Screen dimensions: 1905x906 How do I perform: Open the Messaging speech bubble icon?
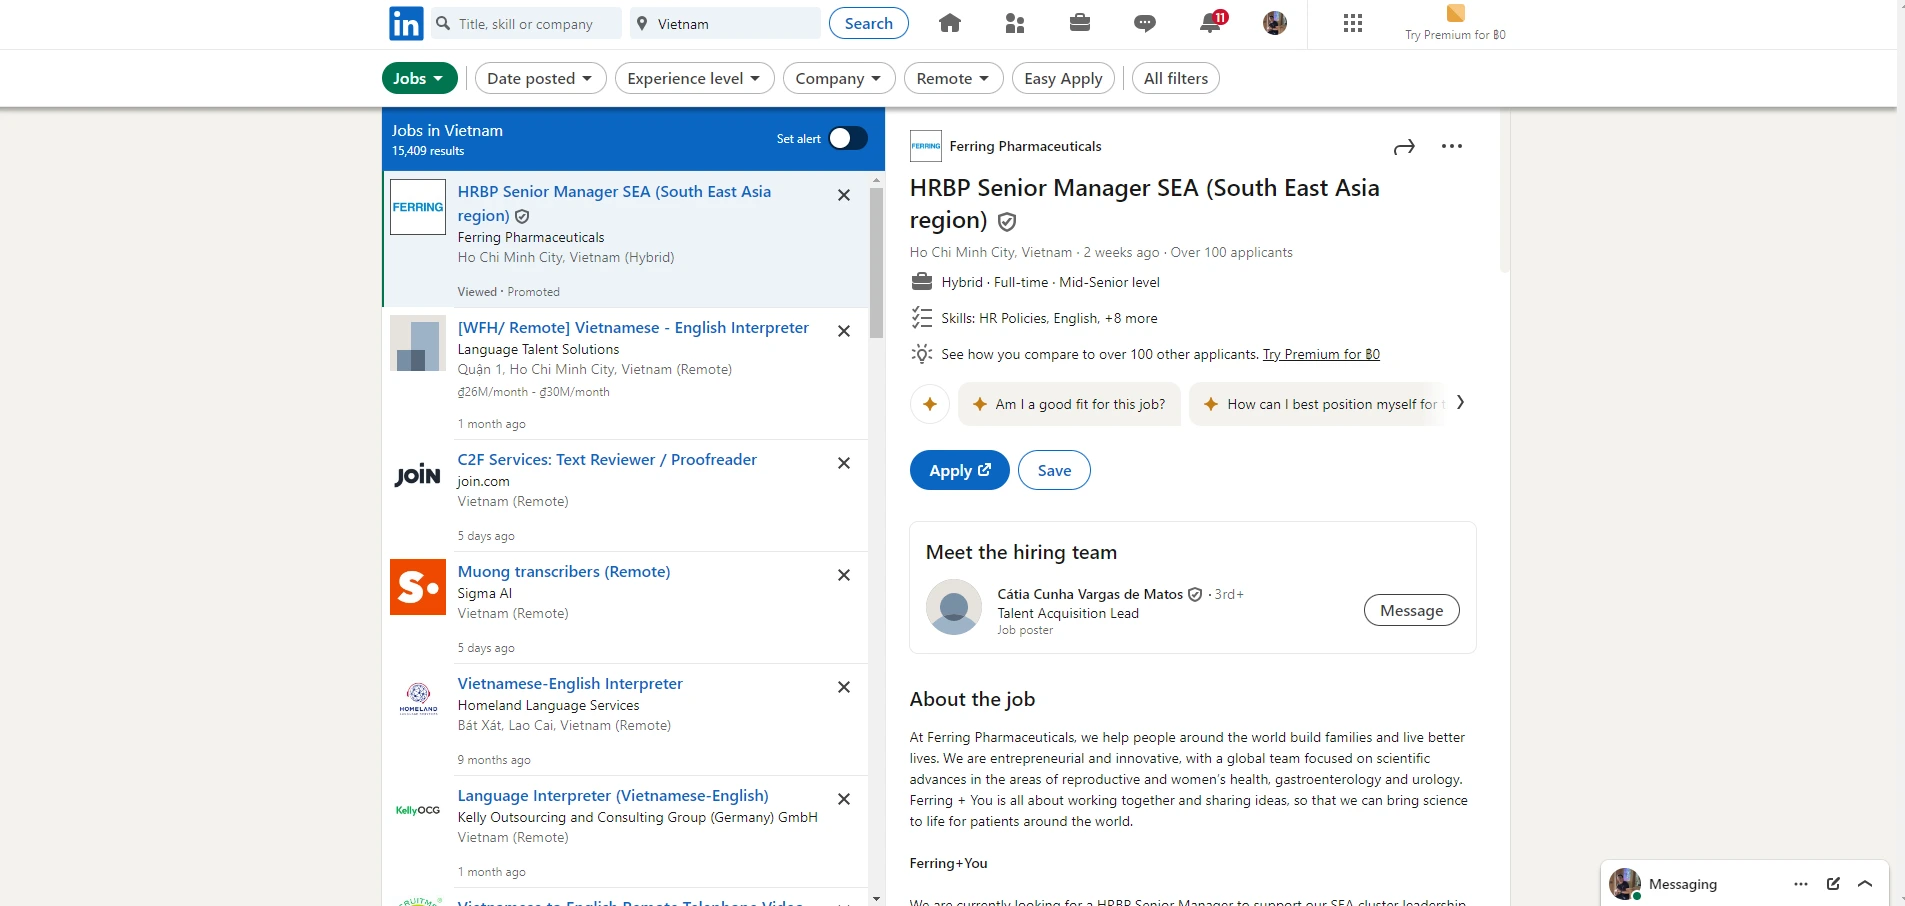pos(1145,23)
